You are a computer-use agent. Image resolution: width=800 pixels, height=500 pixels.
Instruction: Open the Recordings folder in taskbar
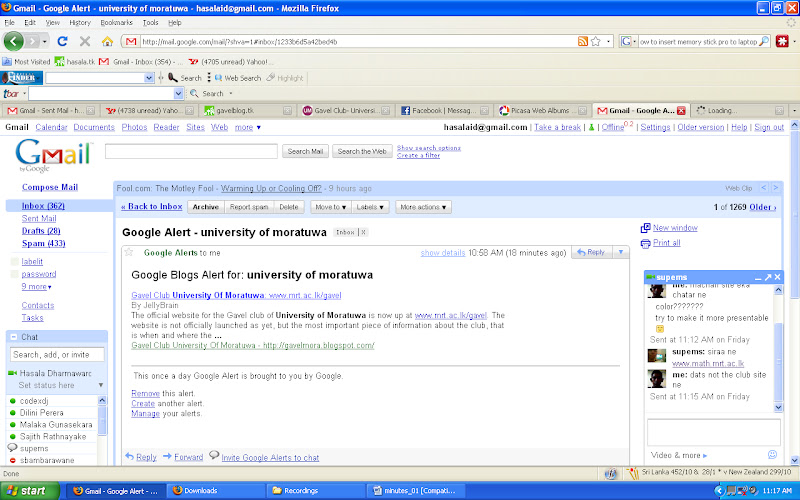click(x=316, y=491)
